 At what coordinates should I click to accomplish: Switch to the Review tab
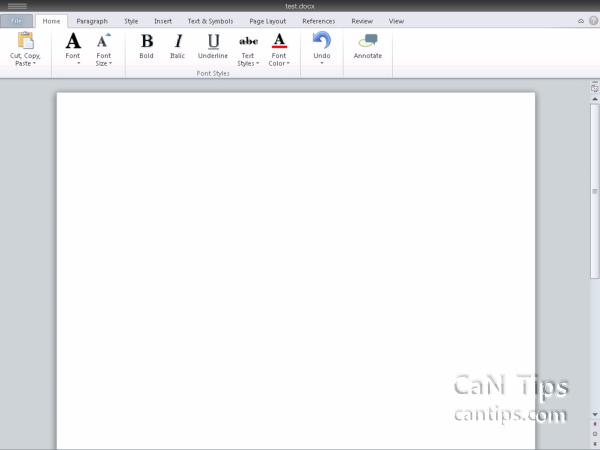point(362,21)
